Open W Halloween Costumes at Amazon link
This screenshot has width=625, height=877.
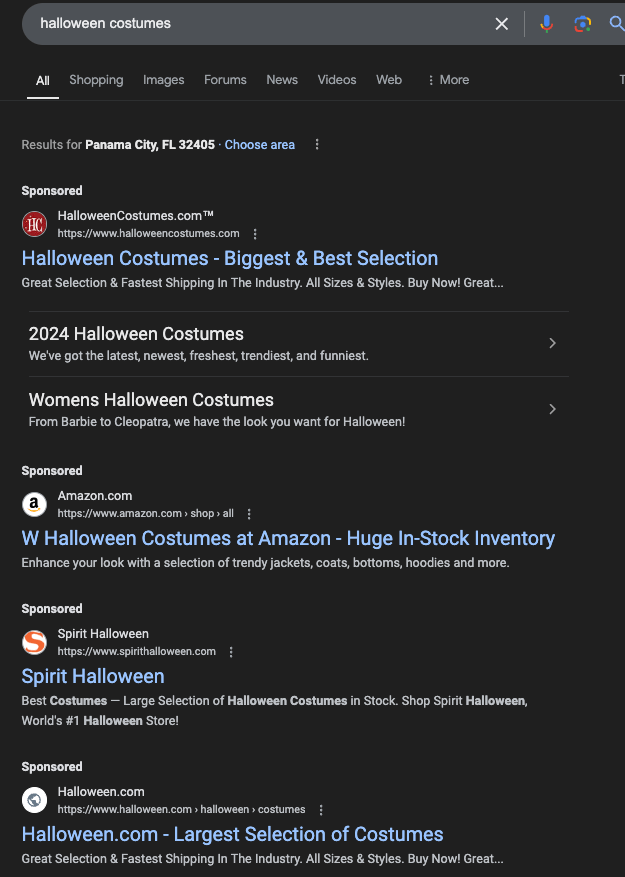(x=288, y=539)
